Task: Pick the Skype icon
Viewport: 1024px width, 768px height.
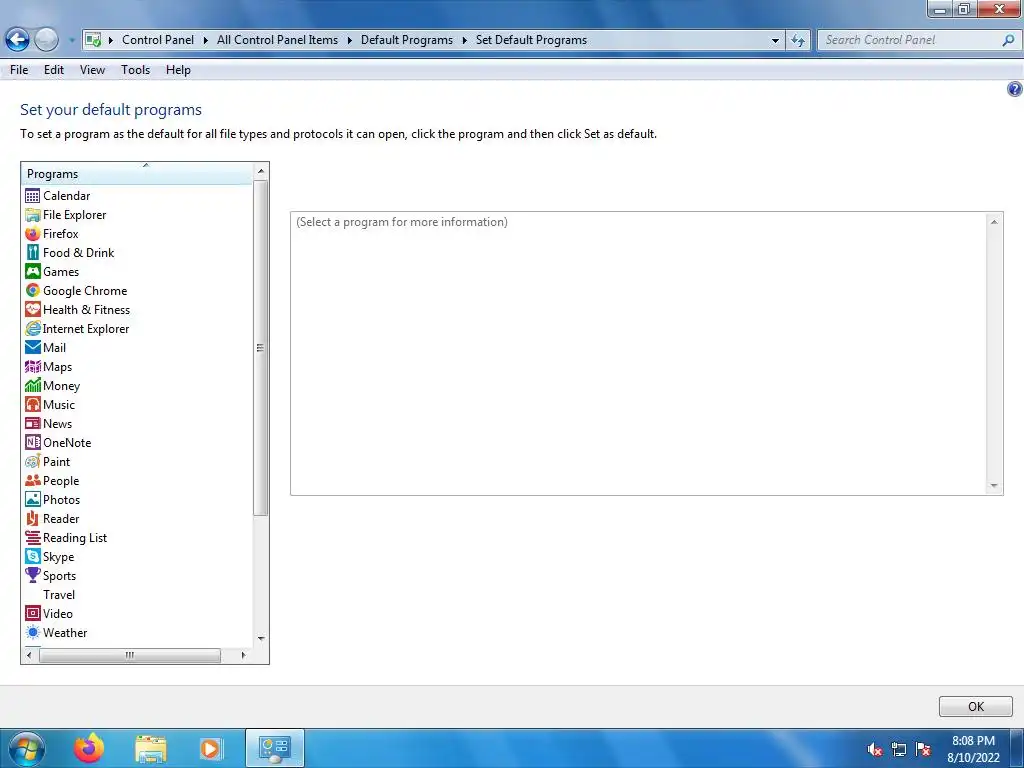Action: pyautogui.click(x=32, y=557)
